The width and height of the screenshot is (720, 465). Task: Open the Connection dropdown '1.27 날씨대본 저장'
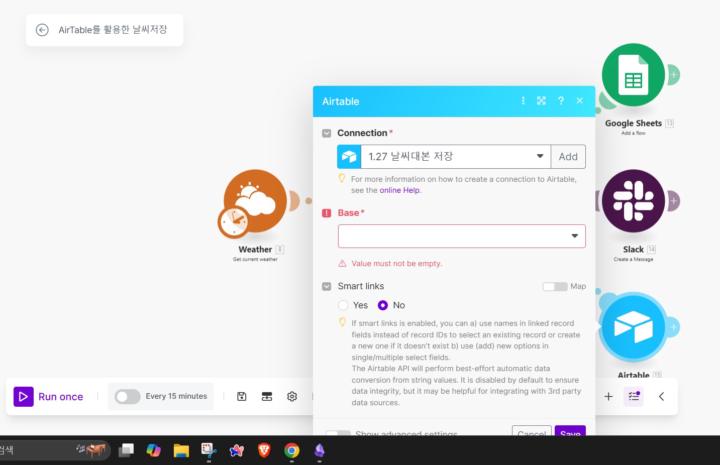tap(456, 157)
